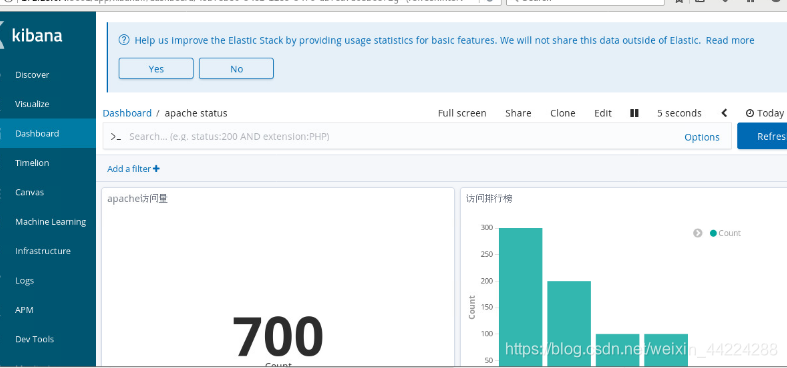Click the Kibana logo
The image size is (787, 368).
[32, 36]
